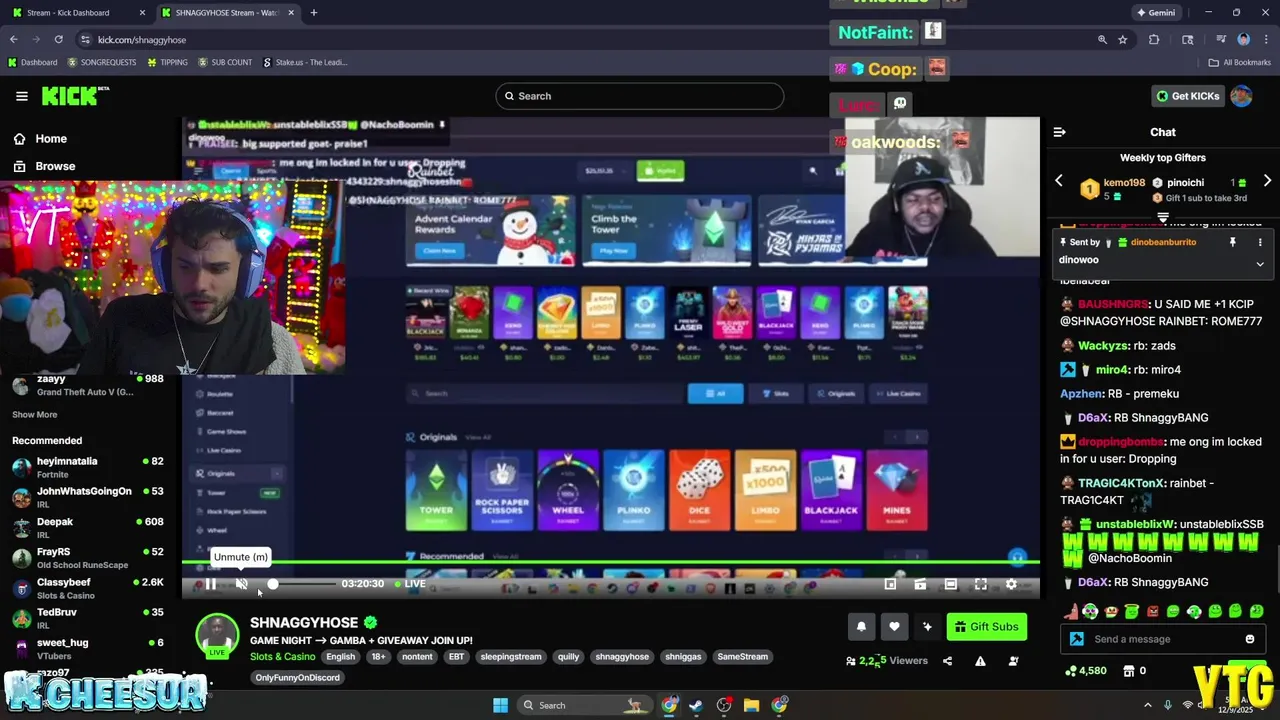The width and height of the screenshot is (1280, 720).
Task: Click the Slots & Casino category link
Action: 282,657
